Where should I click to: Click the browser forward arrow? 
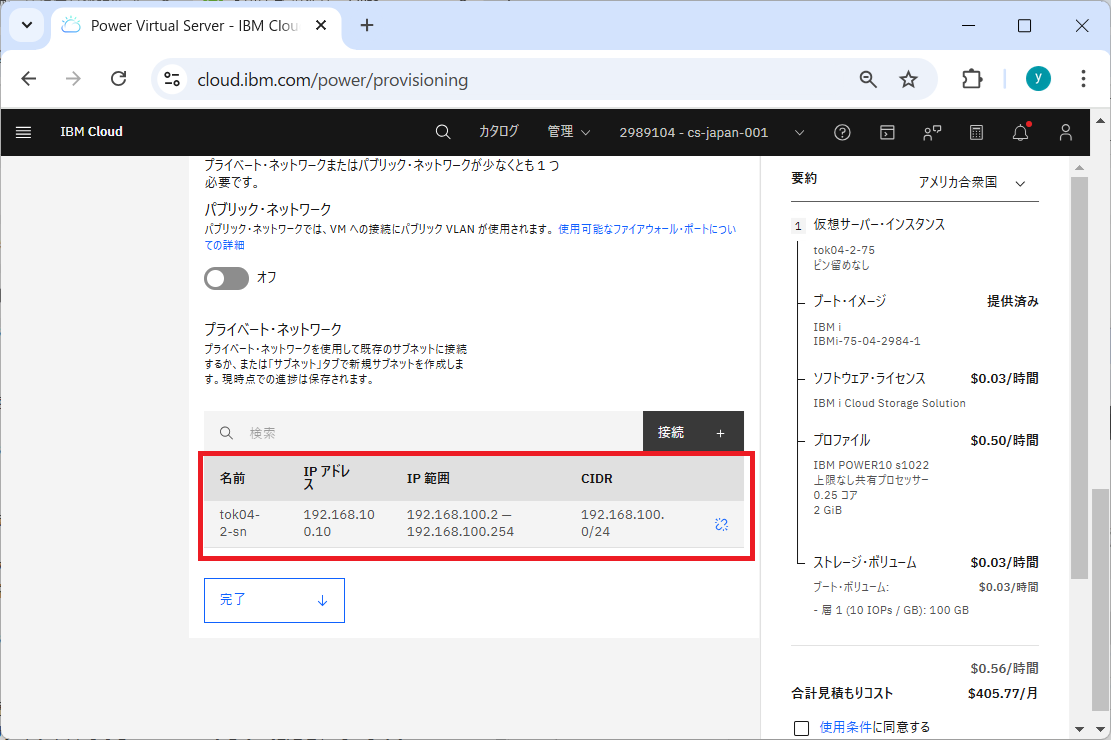pos(73,79)
